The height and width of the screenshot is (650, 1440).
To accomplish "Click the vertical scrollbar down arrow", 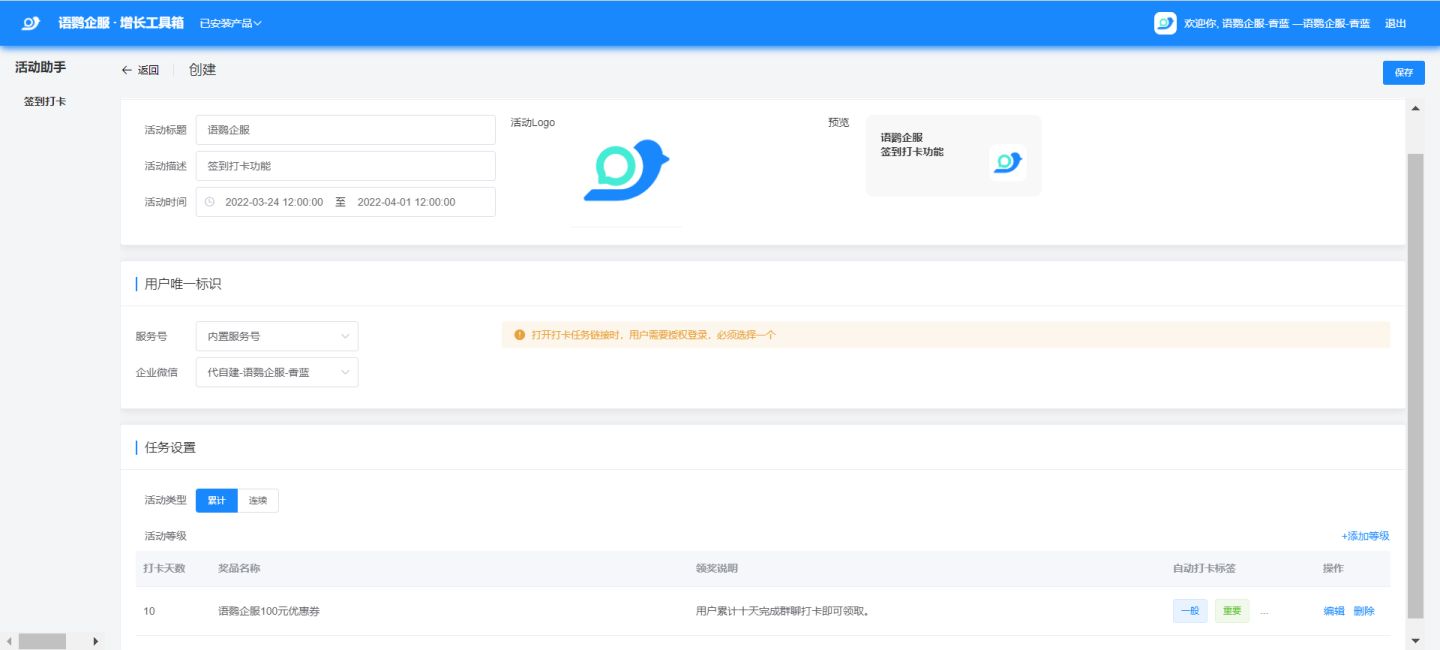I will pyautogui.click(x=1414, y=640).
